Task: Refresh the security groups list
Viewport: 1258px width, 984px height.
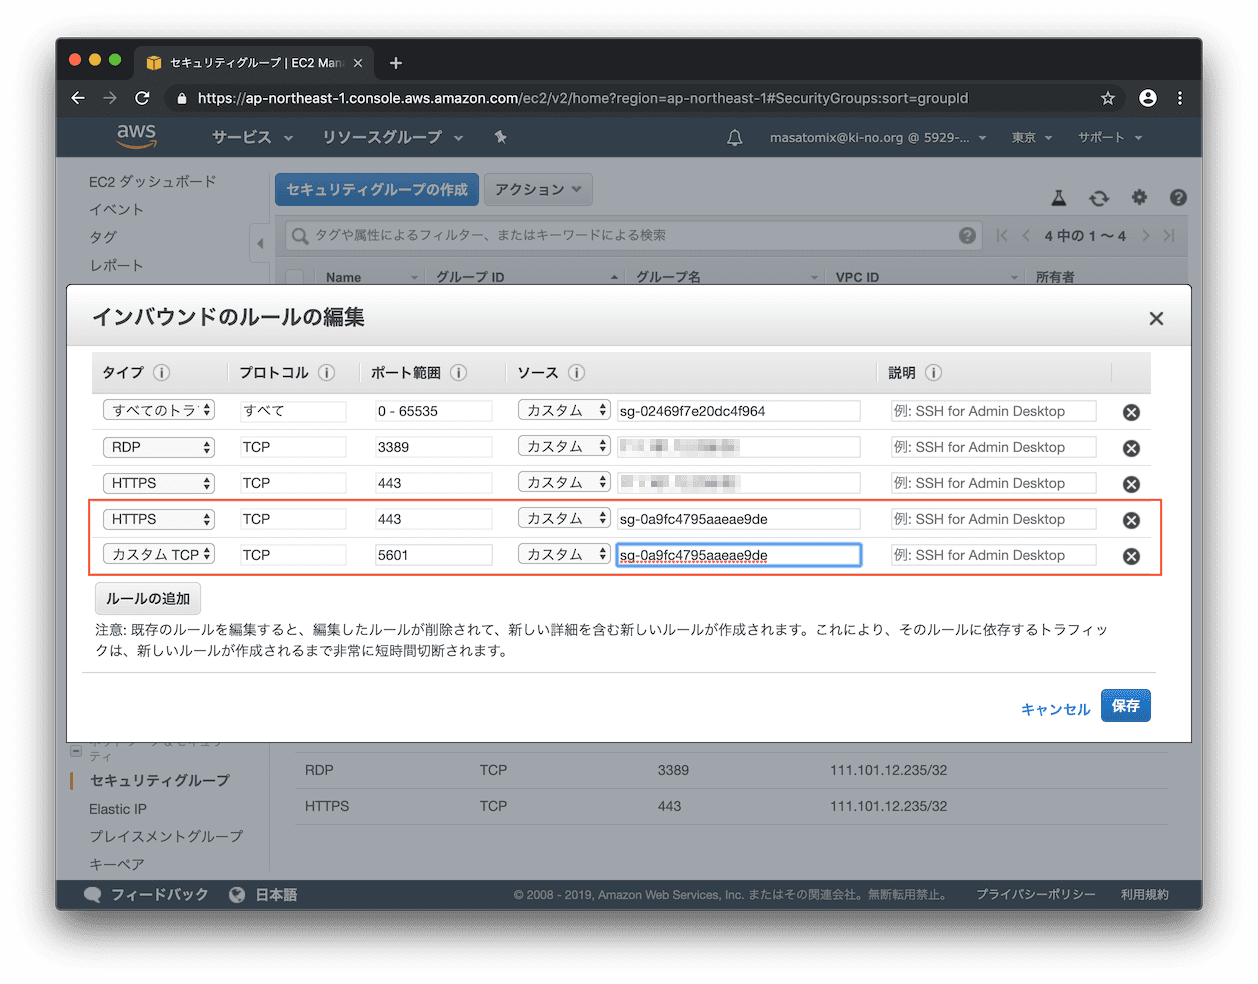Action: click(x=1099, y=198)
